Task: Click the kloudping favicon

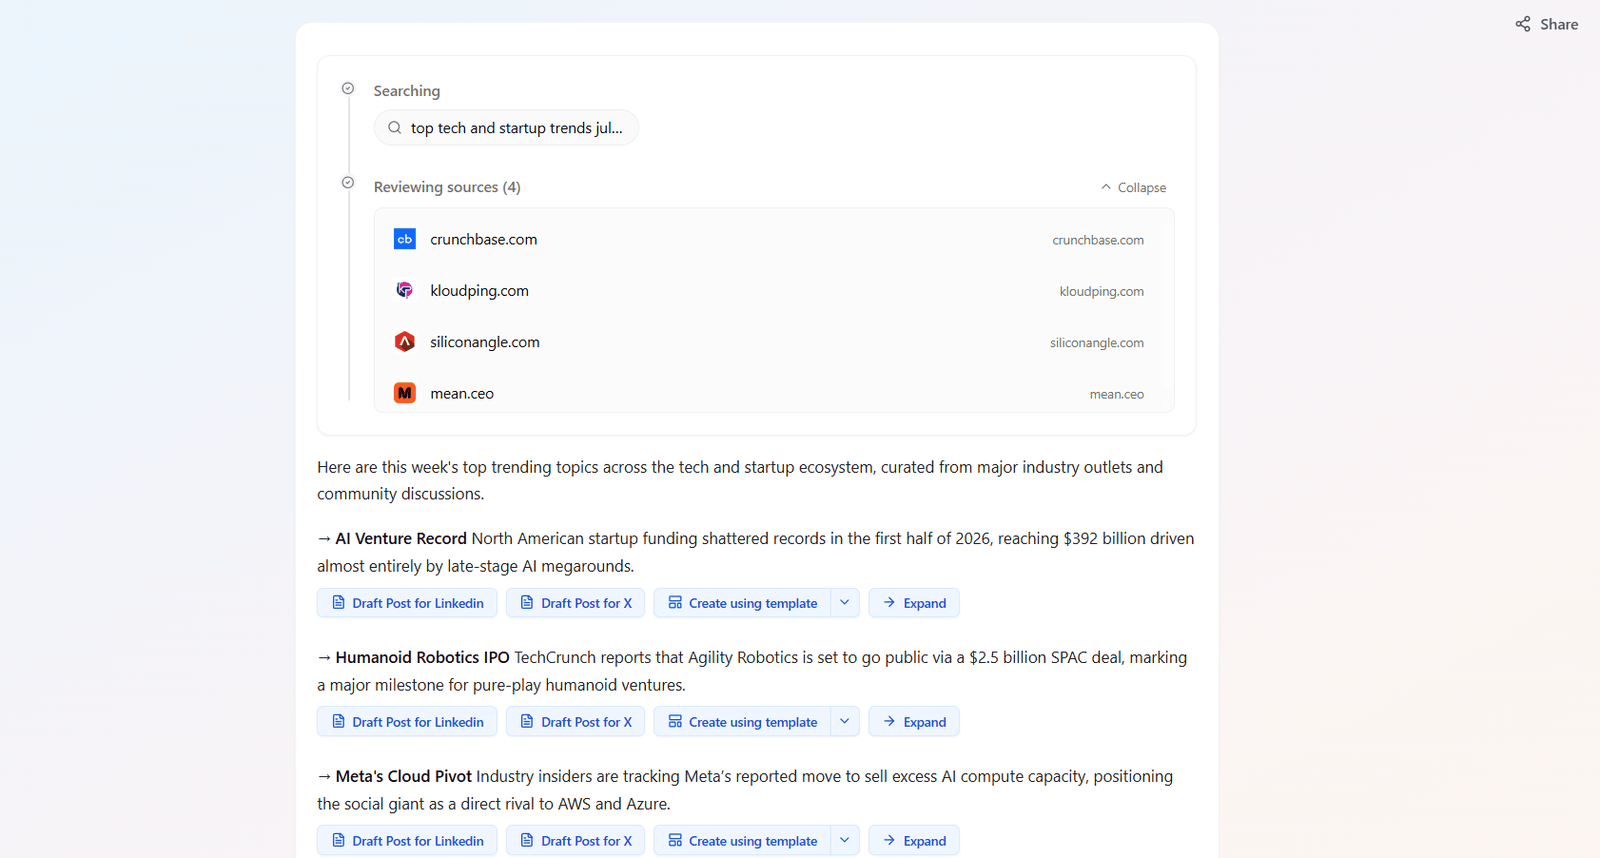Action: 405,291
